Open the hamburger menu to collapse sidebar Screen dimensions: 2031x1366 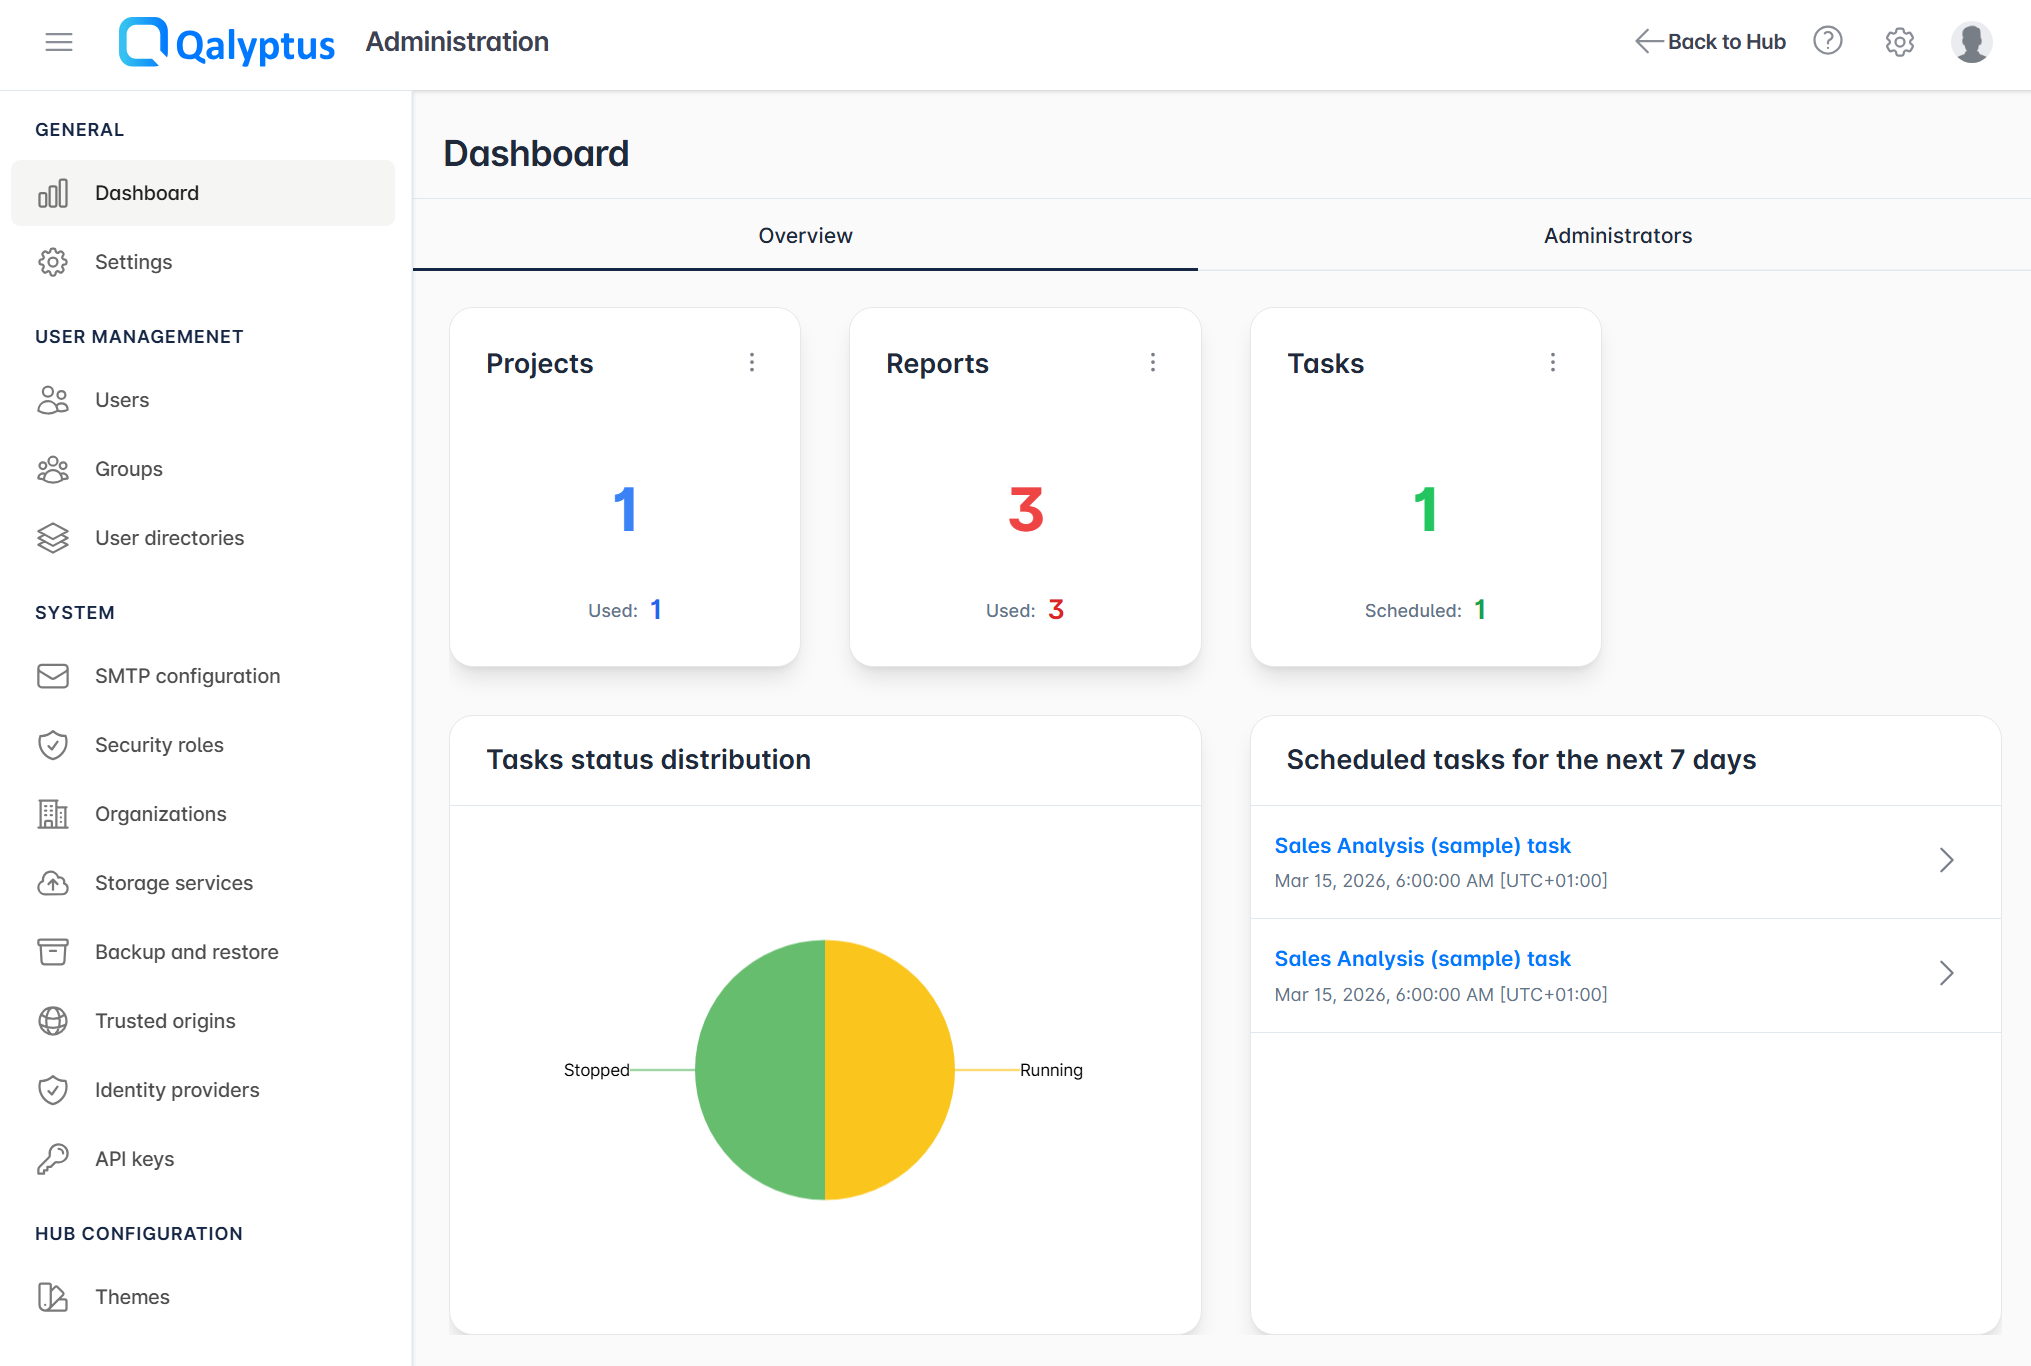[x=58, y=41]
